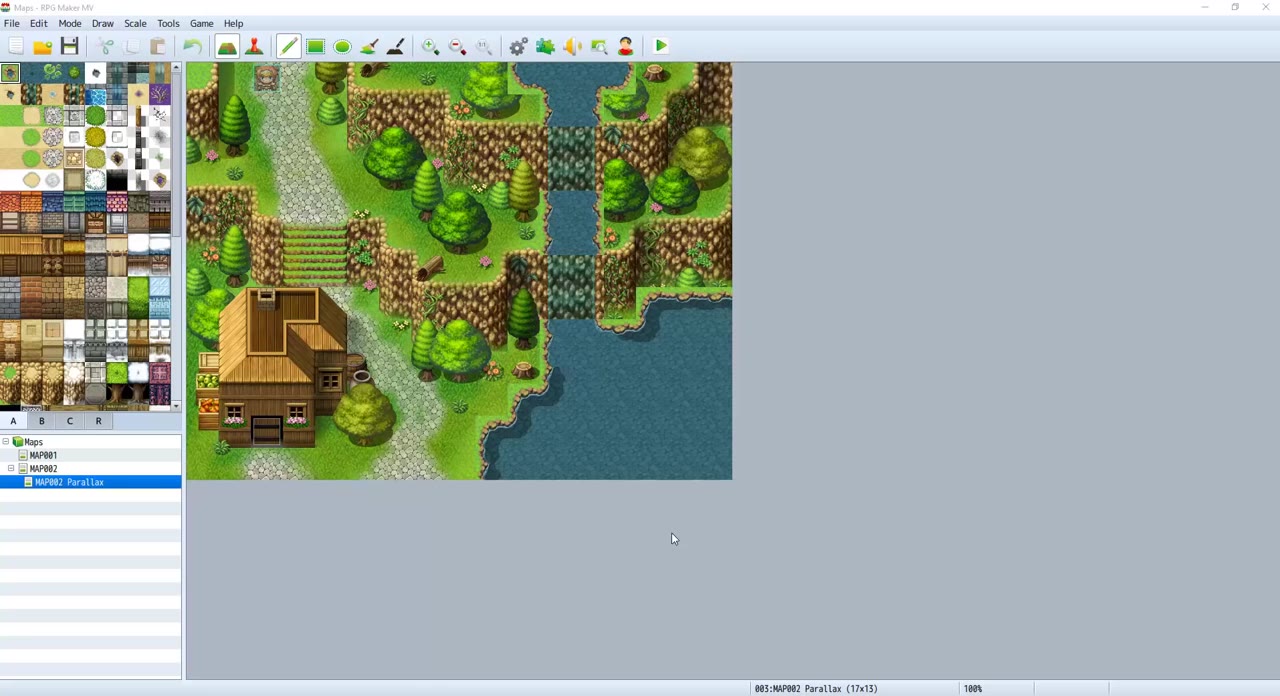Open the Tools menu
Viewport: 1280px width, 696px height.
168,23
